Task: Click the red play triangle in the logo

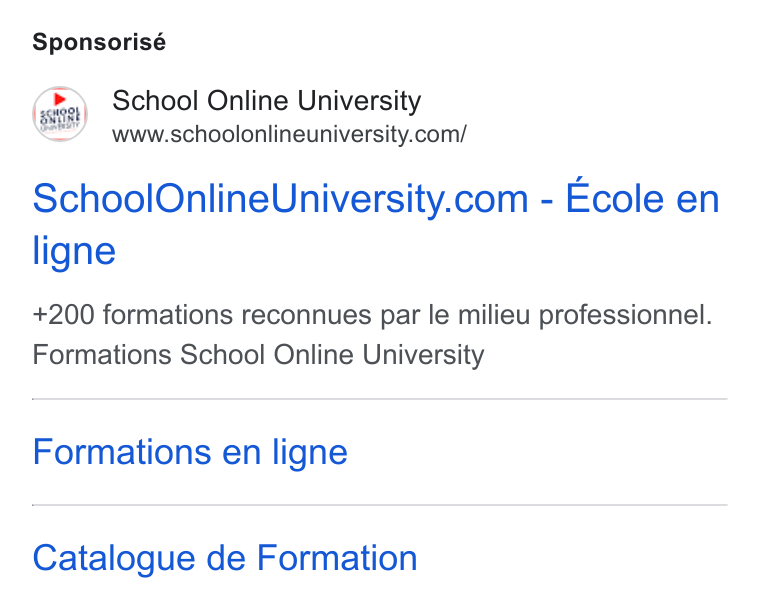Action: coord(60,99)
